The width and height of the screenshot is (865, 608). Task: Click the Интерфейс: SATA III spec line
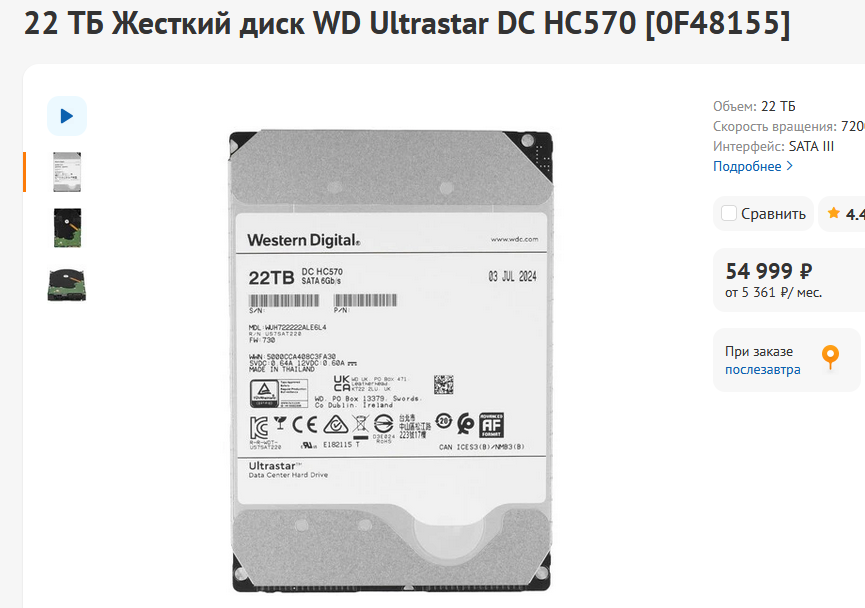coord(773,146)
